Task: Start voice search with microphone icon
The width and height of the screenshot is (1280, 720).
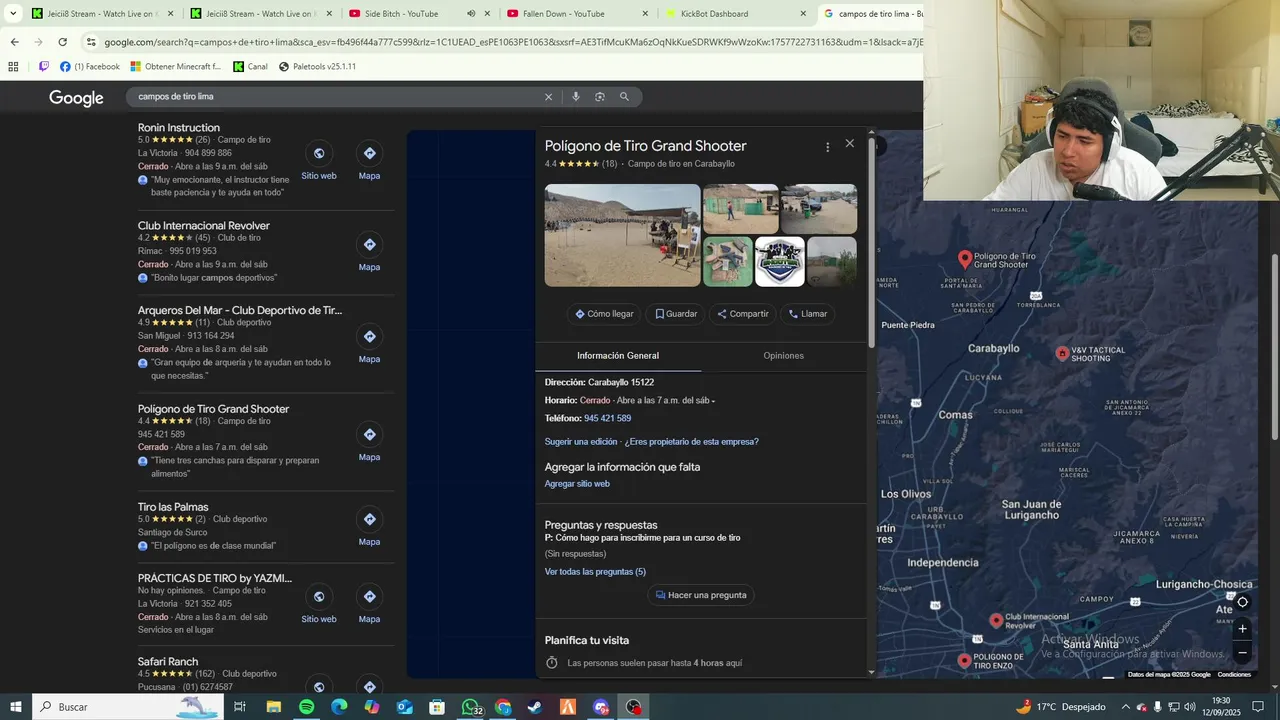Action: [x=575, y=97]
